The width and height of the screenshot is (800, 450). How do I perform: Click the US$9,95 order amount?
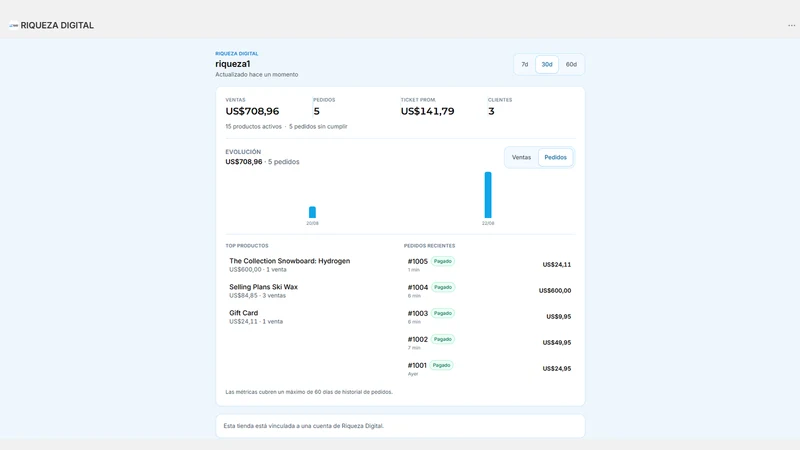[x=559, y=317]
